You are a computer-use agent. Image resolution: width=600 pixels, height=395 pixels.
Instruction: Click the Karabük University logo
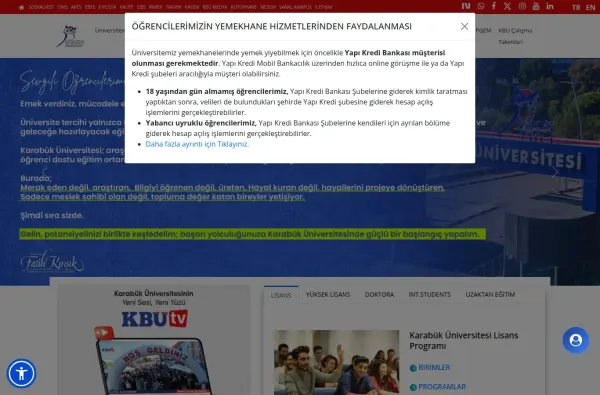[x=70, y=36]
